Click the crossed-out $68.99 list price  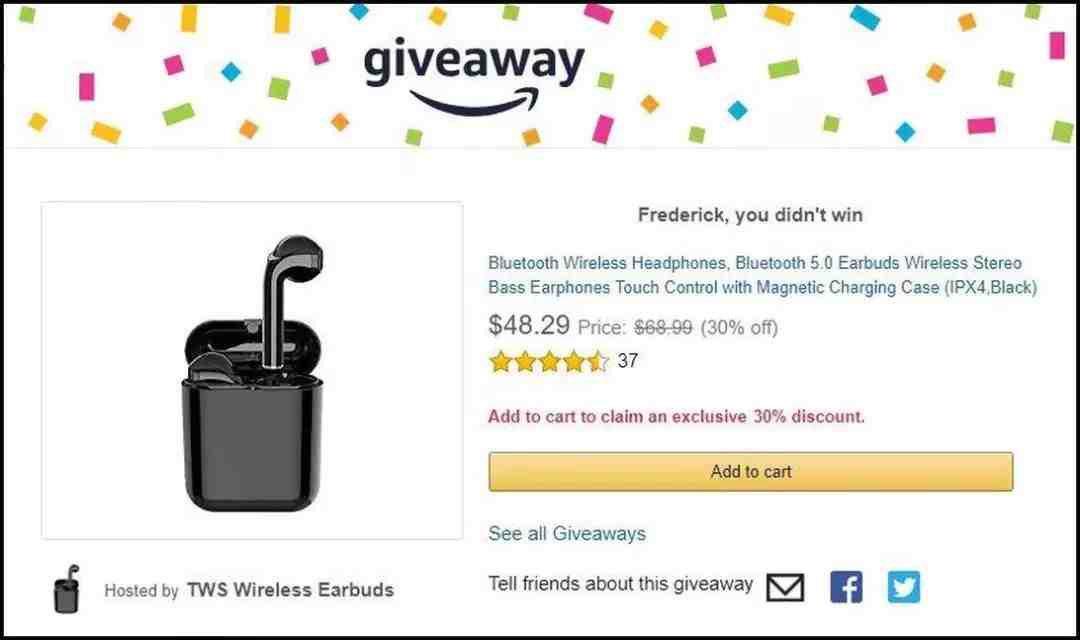pyautogui.click(x=663, y=327)
